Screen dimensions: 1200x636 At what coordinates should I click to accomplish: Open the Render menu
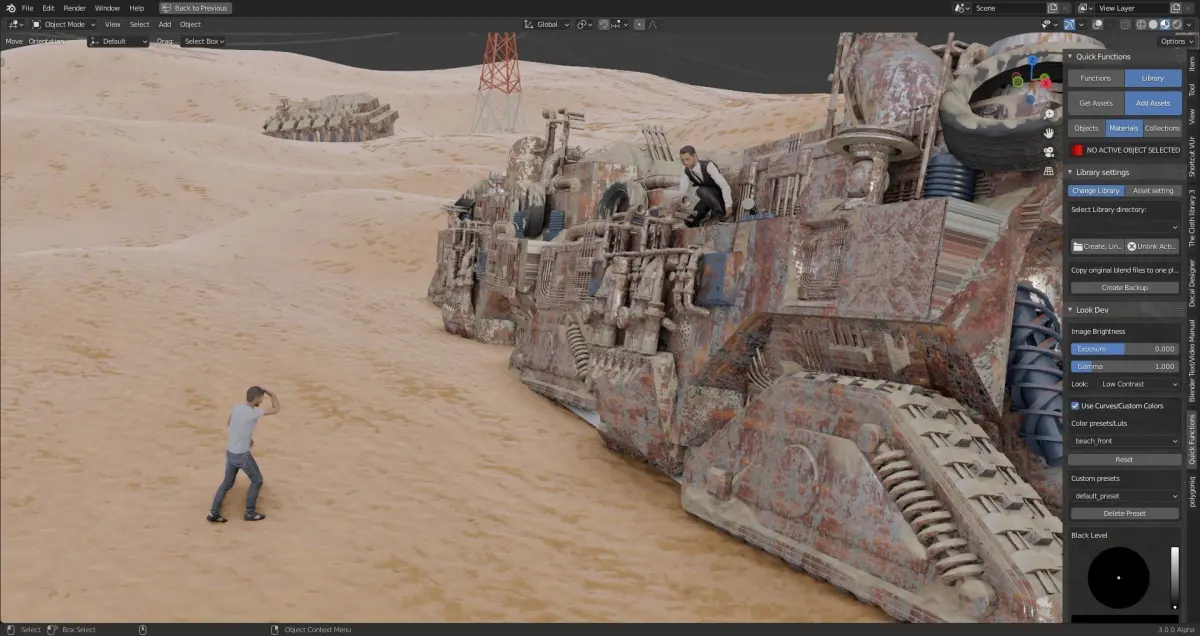pos(75,8)
